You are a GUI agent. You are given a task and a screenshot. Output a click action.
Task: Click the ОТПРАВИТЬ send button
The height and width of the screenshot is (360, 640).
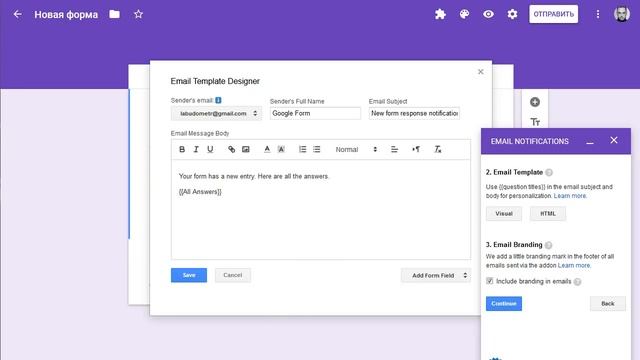click(x=553, y=14)
